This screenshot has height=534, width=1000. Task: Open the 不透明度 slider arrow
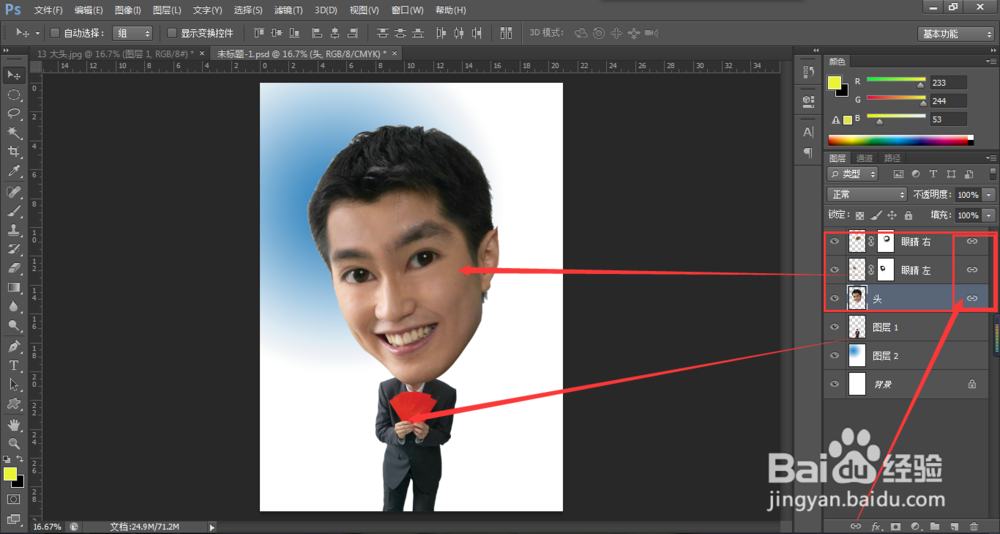pyautogui.click(x=989, y=195)
